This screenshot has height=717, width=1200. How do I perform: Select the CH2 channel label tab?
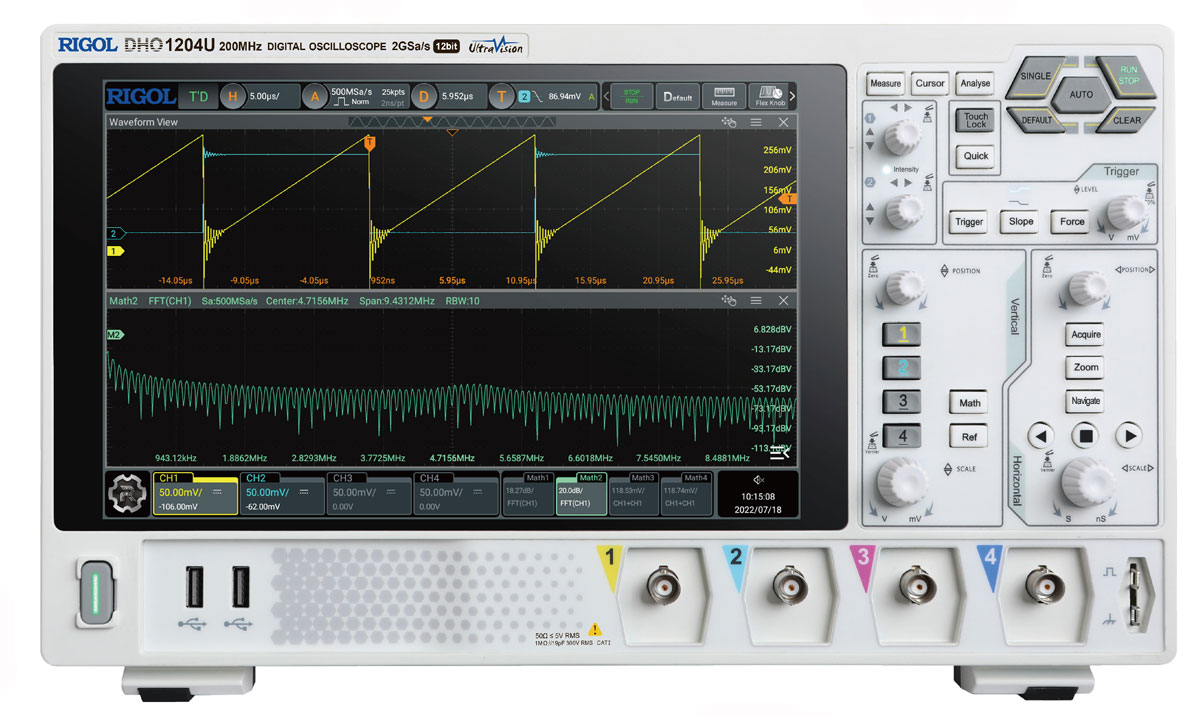pyautogui.click(x=282, y=493)
